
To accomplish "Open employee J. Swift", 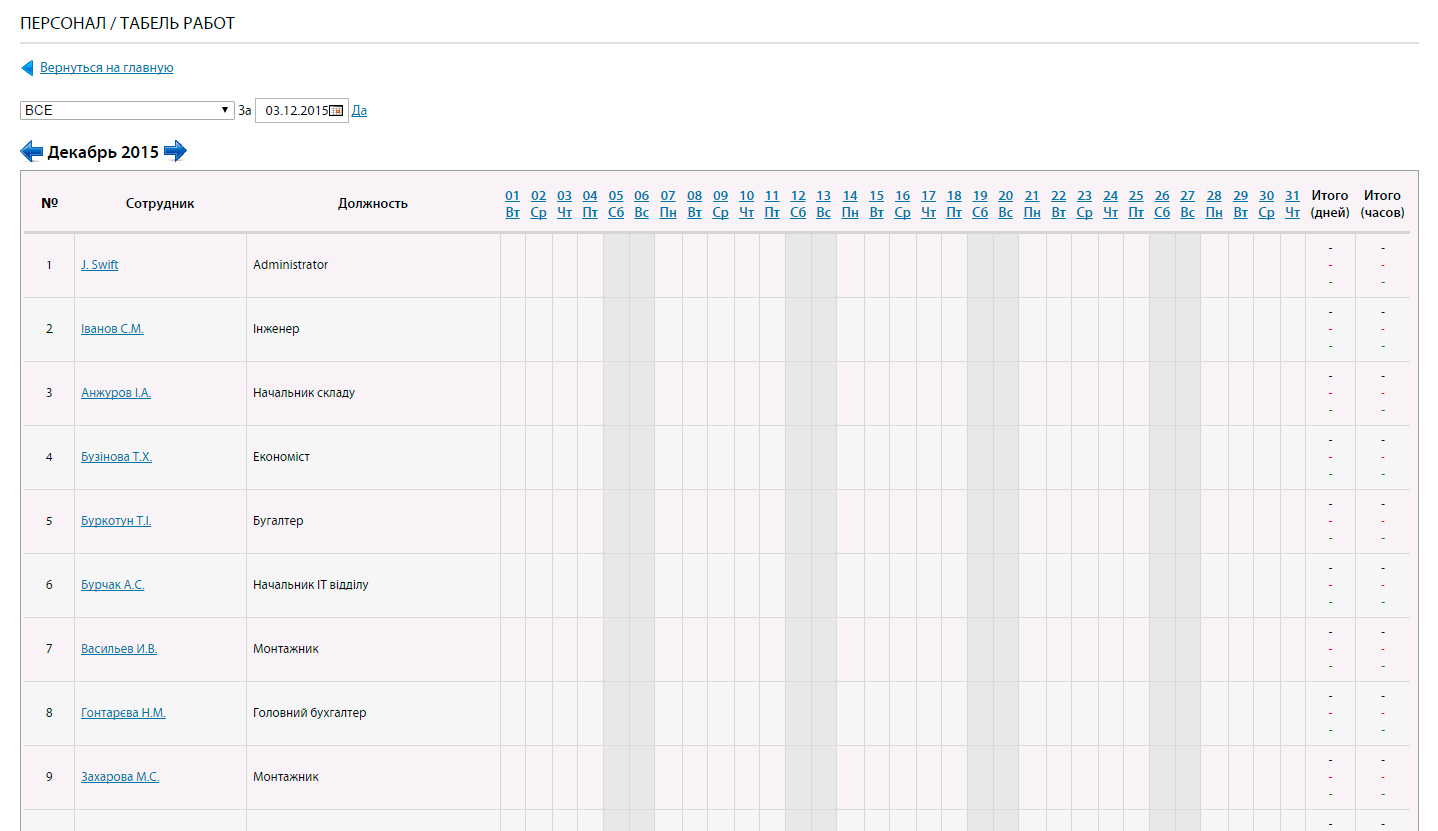I will point(99,265).
